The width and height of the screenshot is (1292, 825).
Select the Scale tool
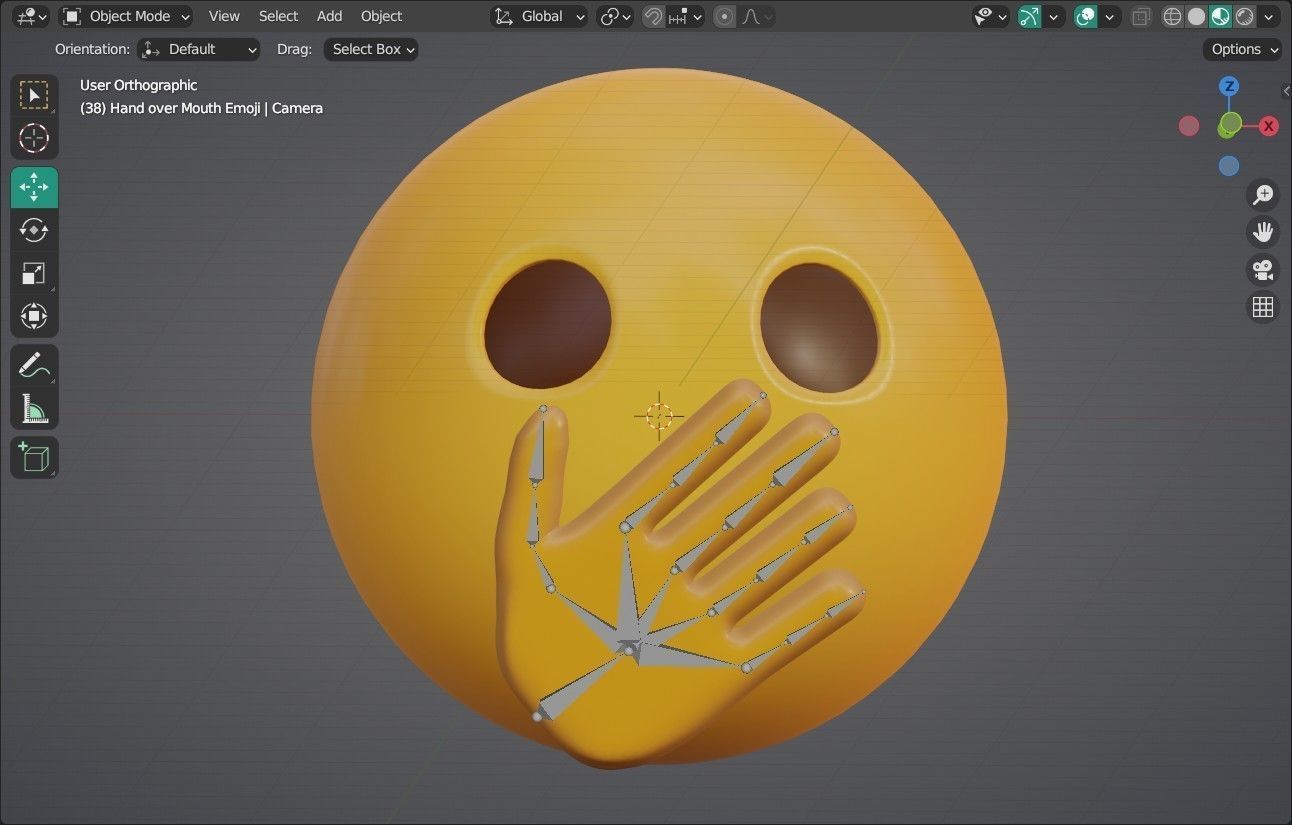(34, 273)
